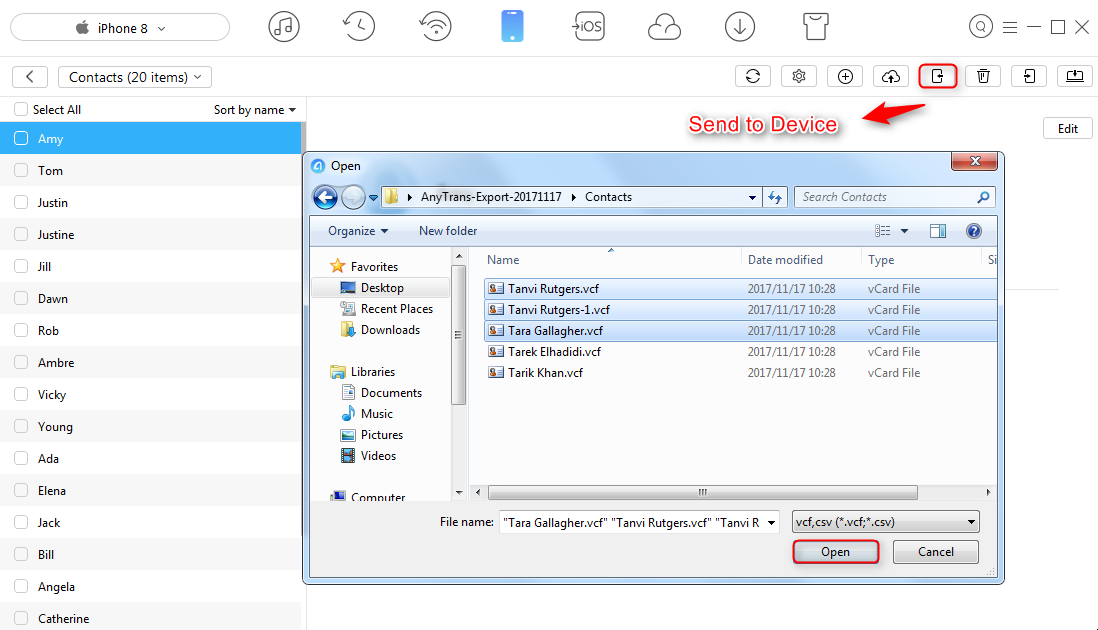Click the Edit button
The height and width of the screenshot is (630, 1098).
pyautogui.click(x=1068, y=129)
